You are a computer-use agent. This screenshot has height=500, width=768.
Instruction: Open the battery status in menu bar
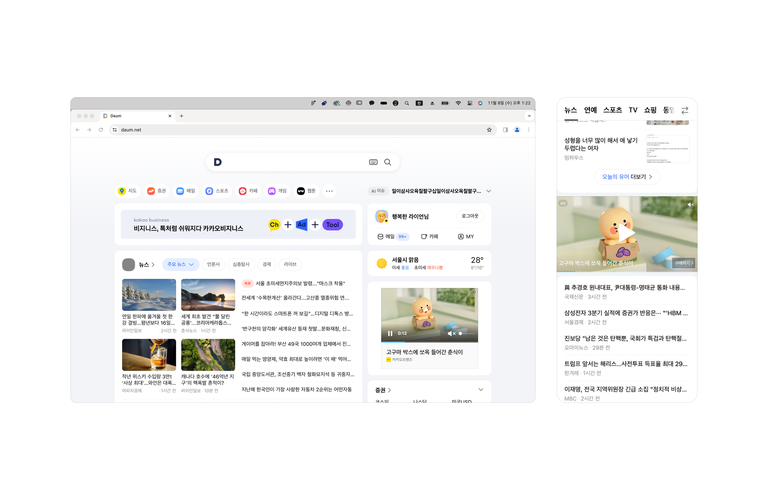pyautogui.click(x=445, y=103)
